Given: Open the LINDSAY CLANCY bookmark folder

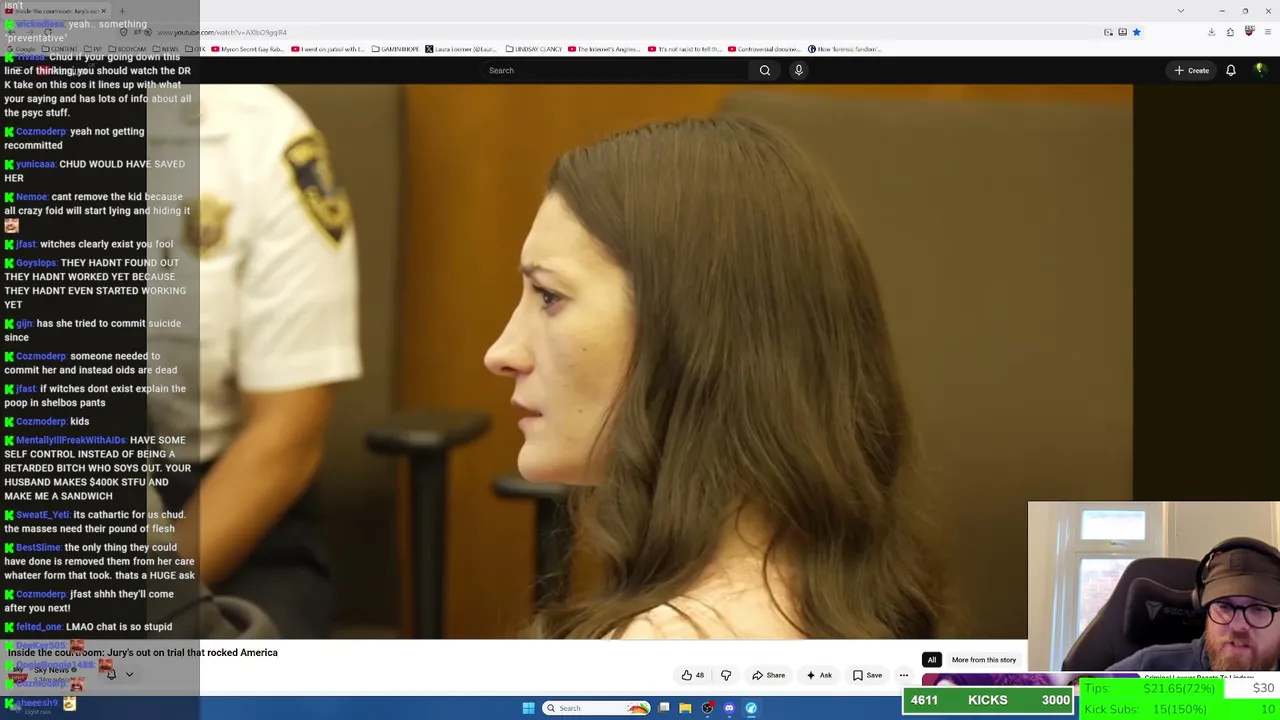Looking at the screenshot, I should click(x=533, y=49).
